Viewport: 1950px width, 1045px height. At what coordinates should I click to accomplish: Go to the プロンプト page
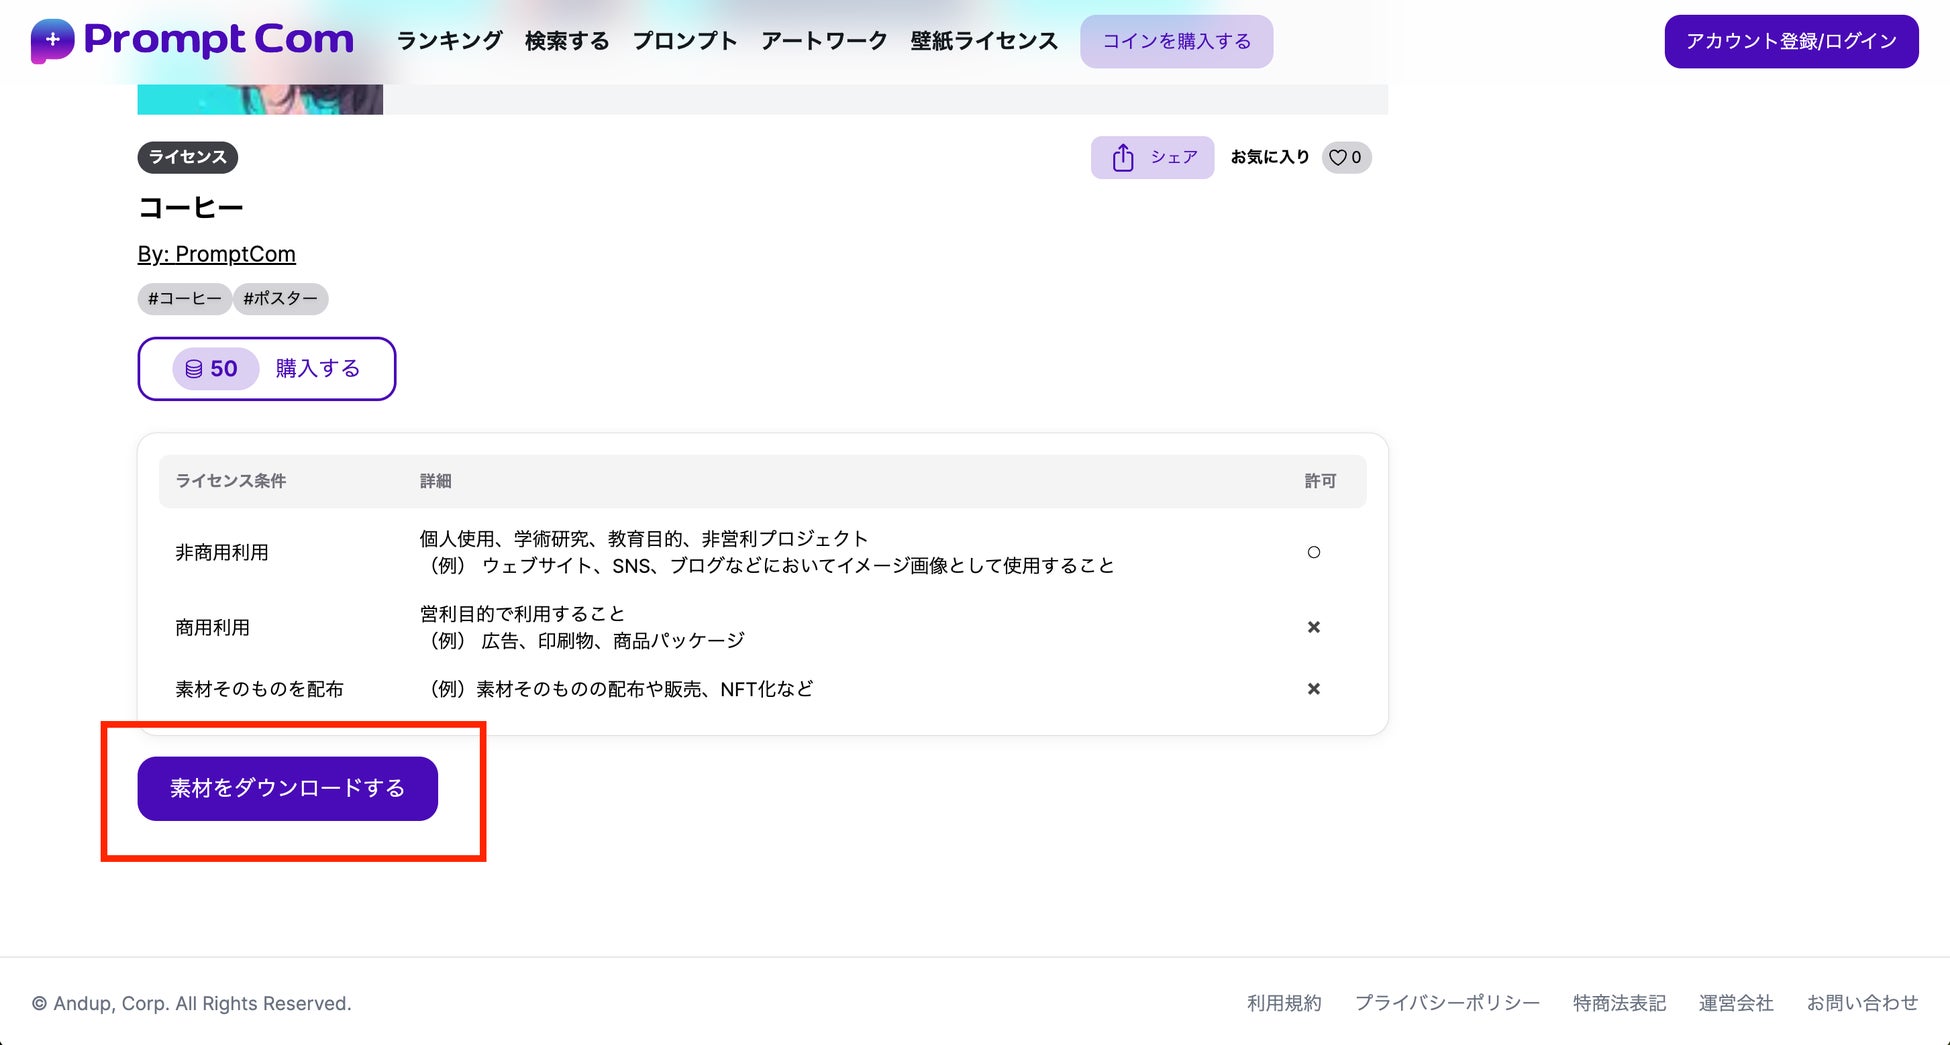(685, 41)
